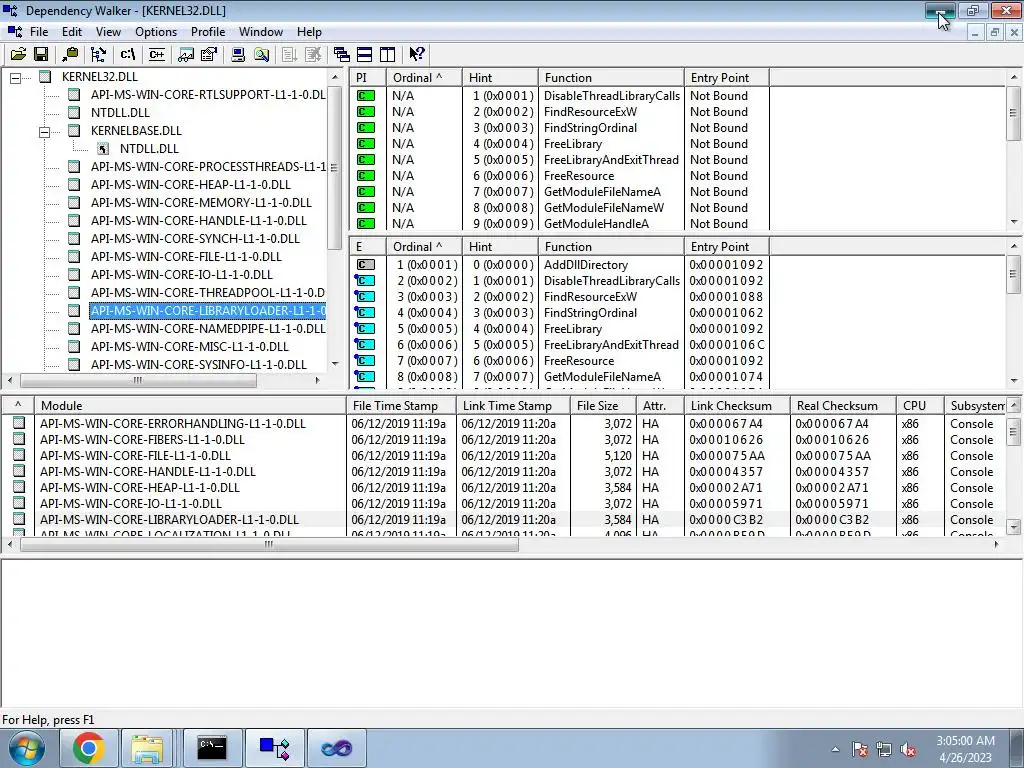Open Command Prompt from the taskbar
The image size is (1024, 768).
pyautogui.click(x=212, y=748)
